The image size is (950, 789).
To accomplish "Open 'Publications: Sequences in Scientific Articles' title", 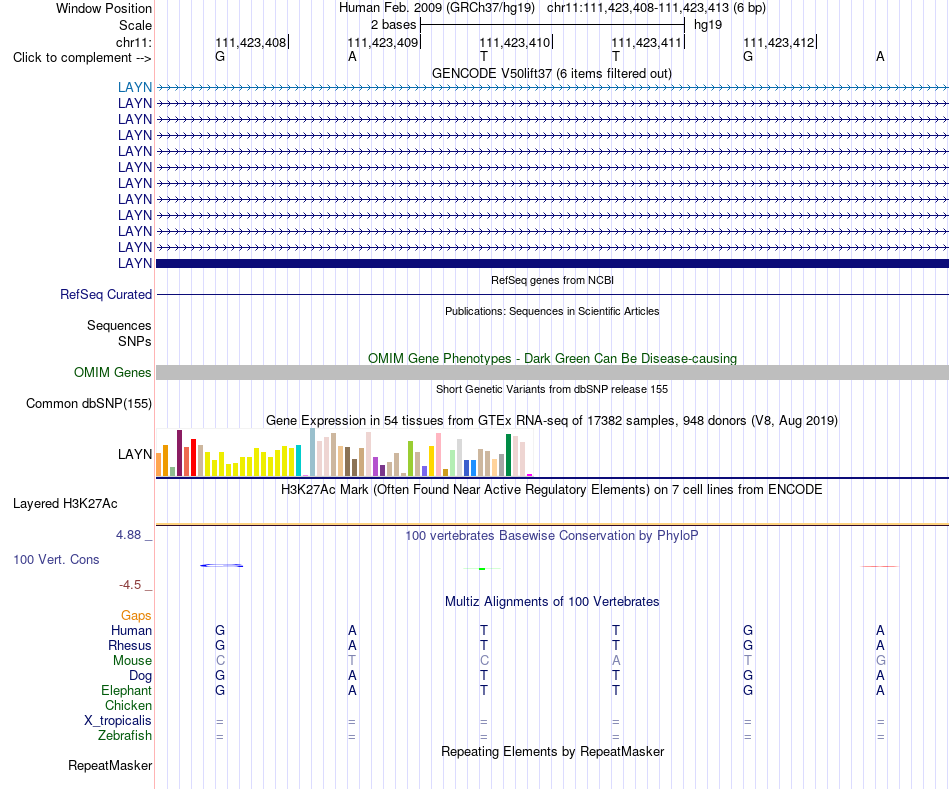I will [x=552, y=311].
